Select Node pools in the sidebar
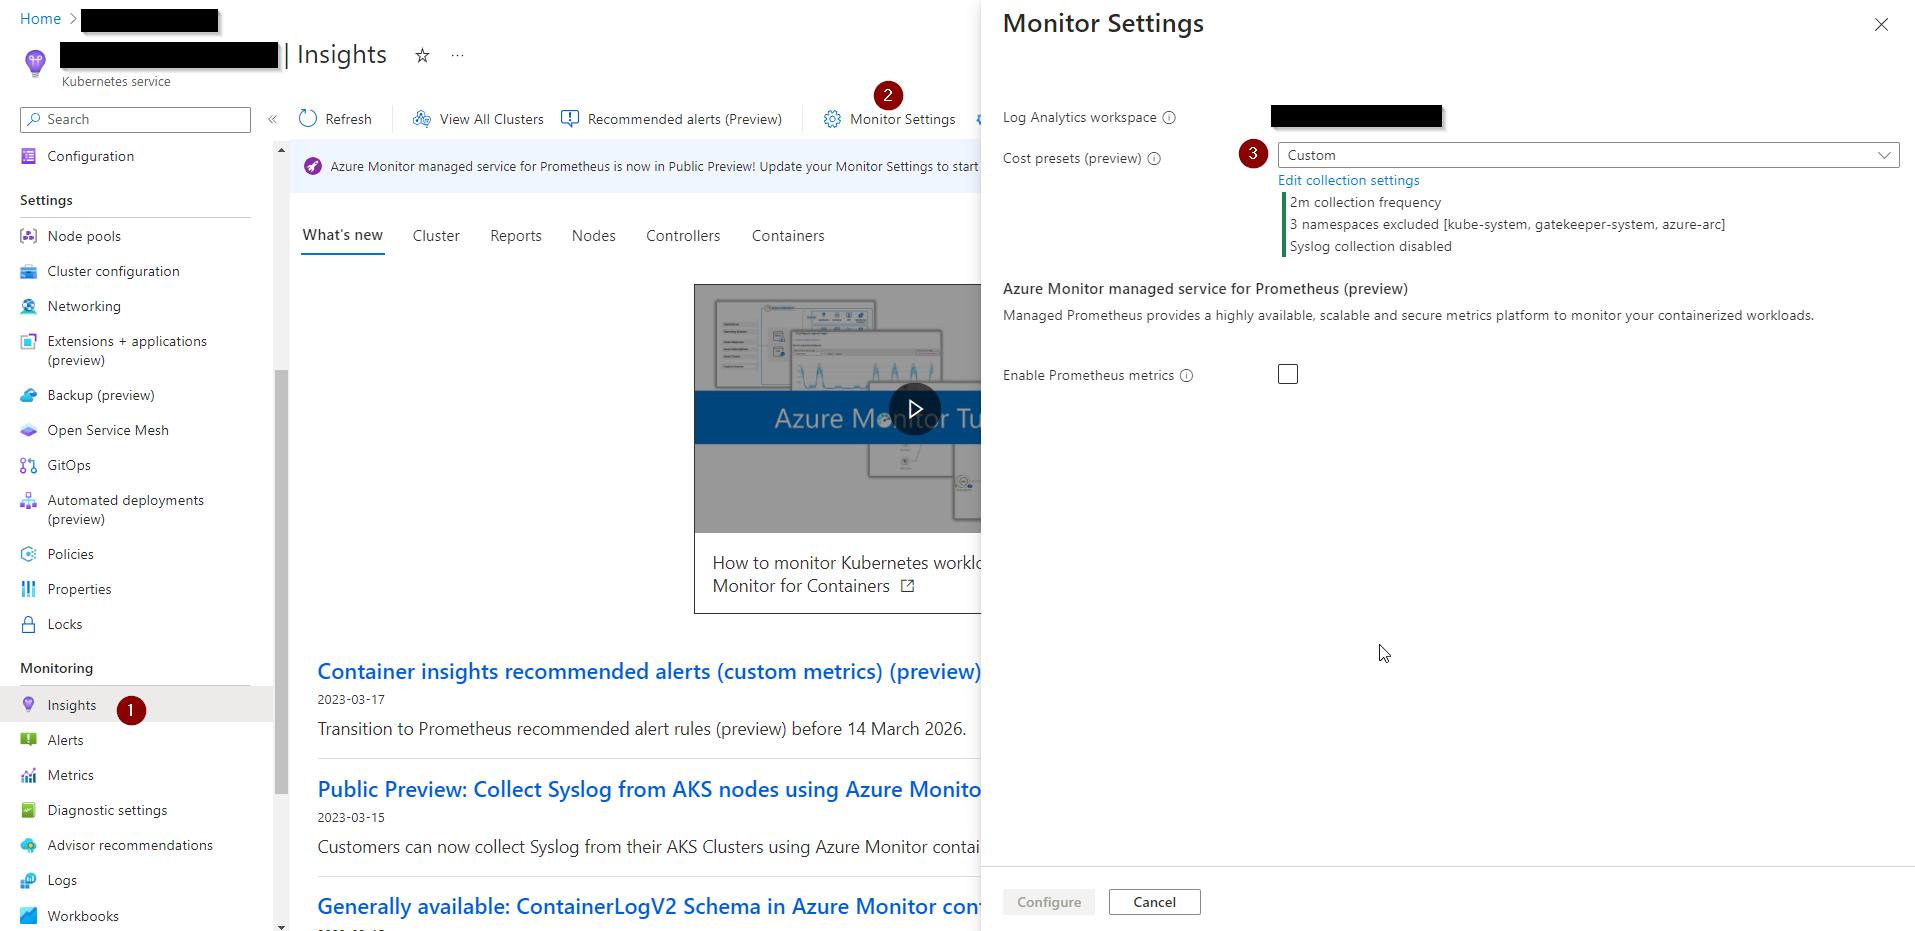The image size is (1915, 931). 83,236
